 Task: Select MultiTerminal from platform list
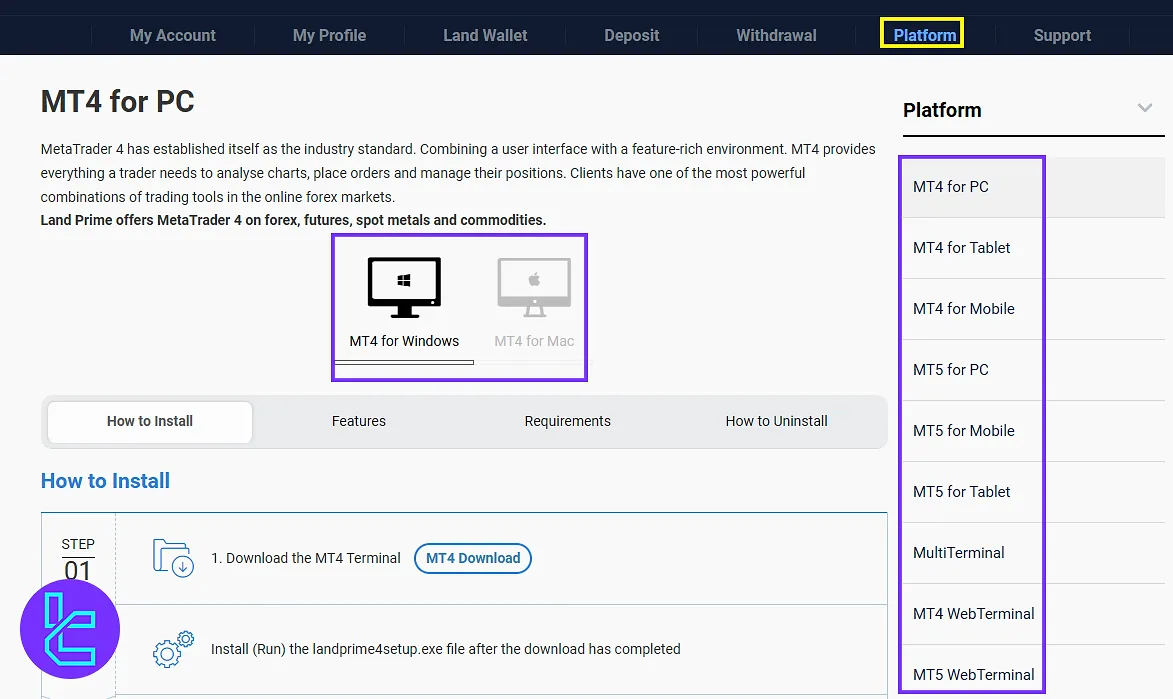coord(958,553)
